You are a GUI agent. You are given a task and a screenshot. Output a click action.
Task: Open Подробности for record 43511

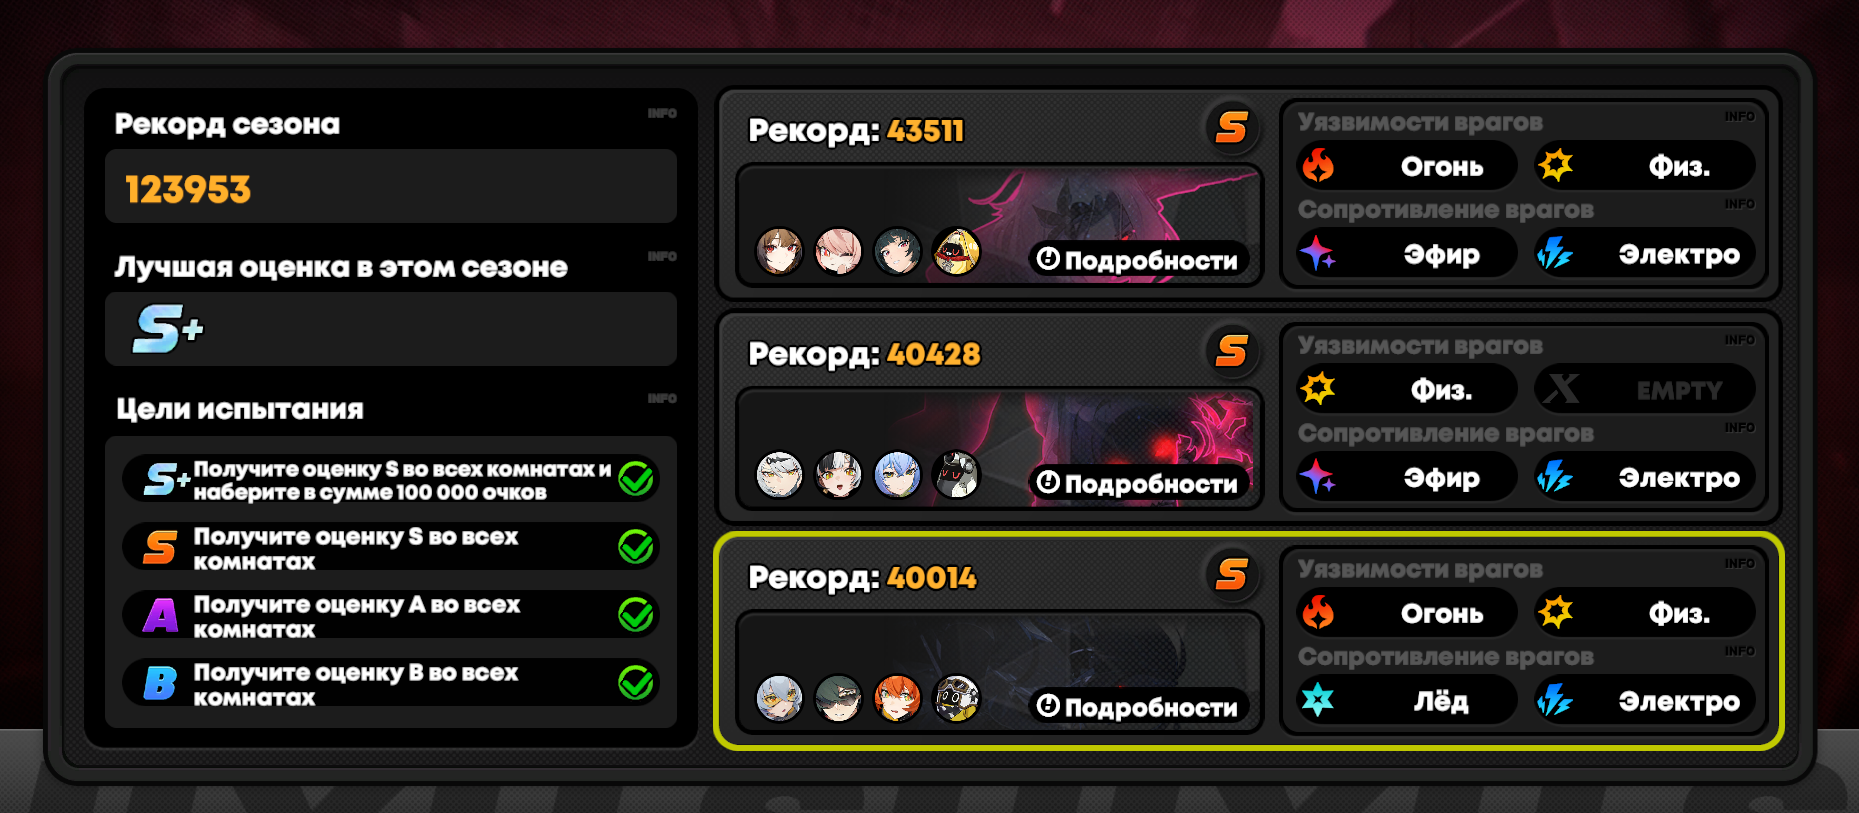pos(1138,260)
